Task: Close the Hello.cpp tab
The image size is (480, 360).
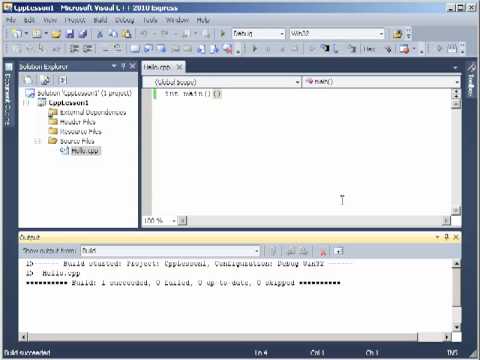Action: 179,67
